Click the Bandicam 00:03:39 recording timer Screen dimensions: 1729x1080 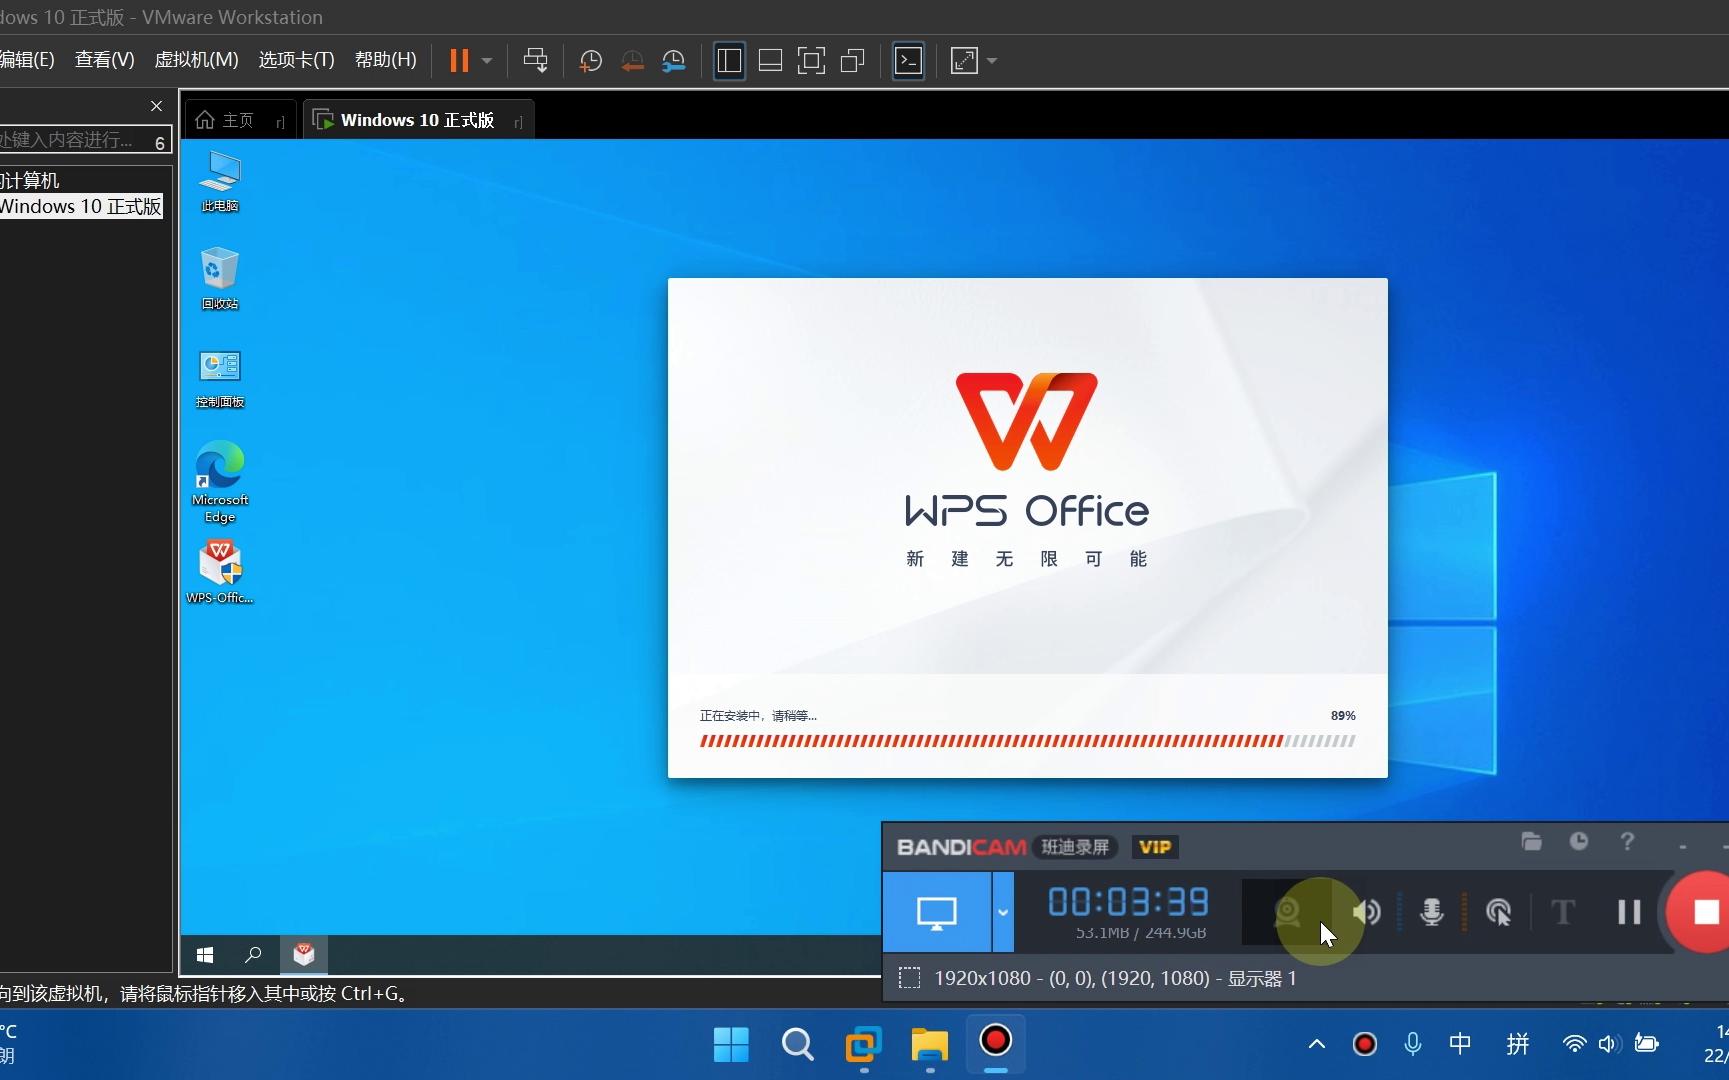1128,903
